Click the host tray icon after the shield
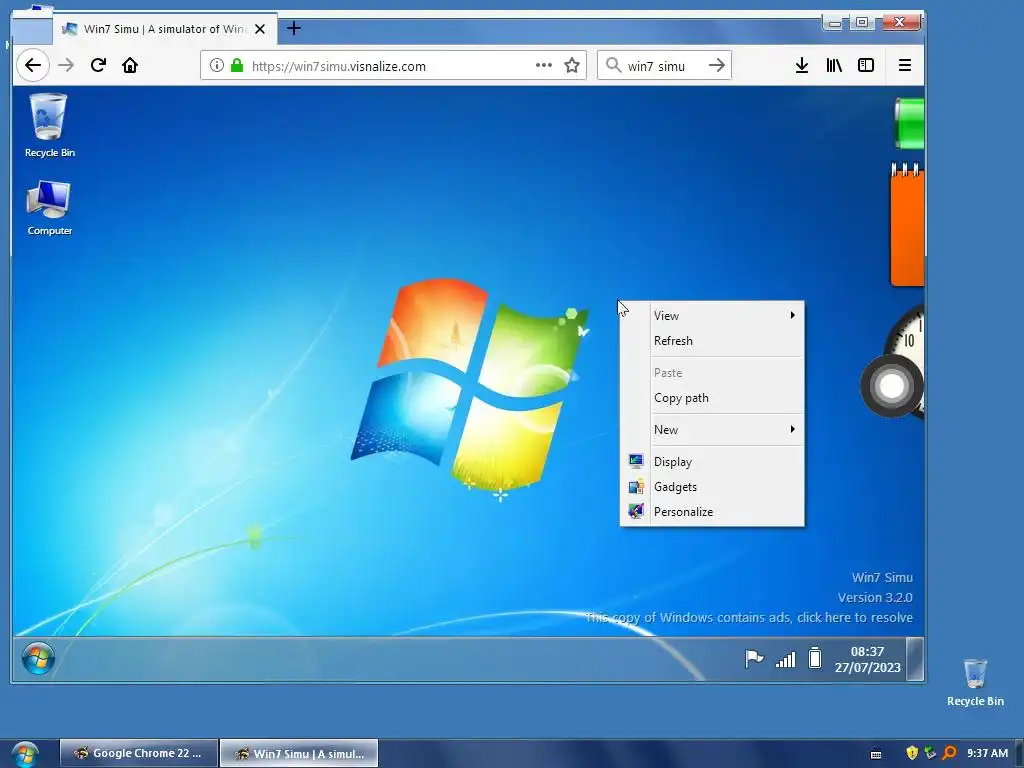 [x=930, y=753]
